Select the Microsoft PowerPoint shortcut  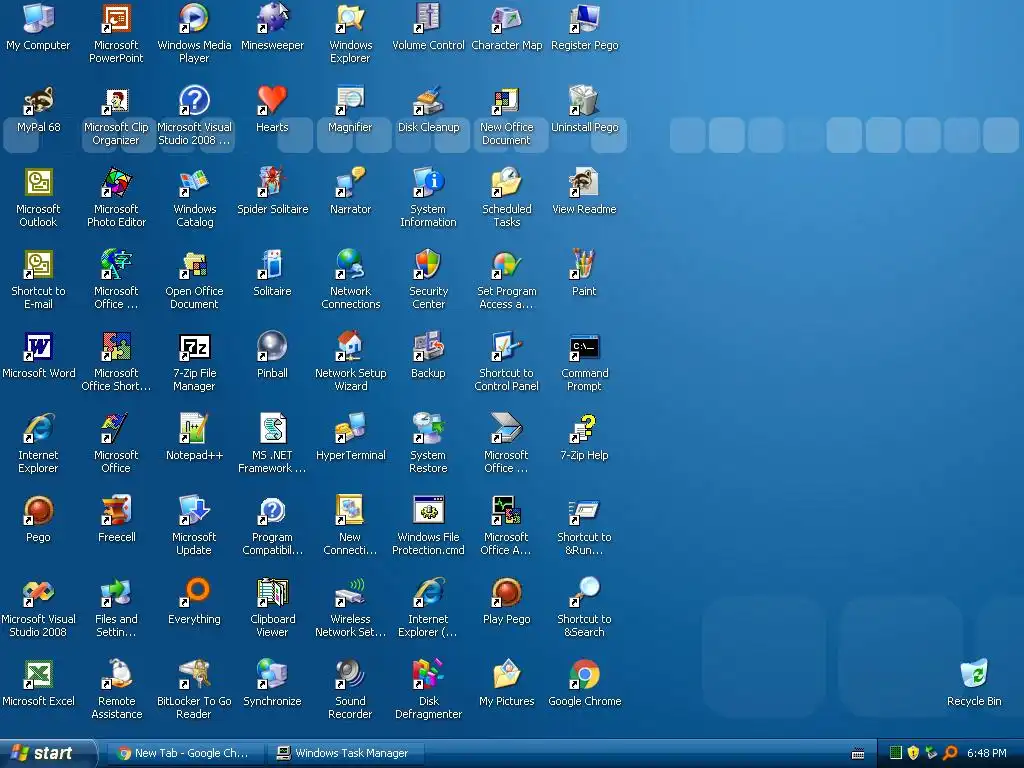click(x=116, y=18)
